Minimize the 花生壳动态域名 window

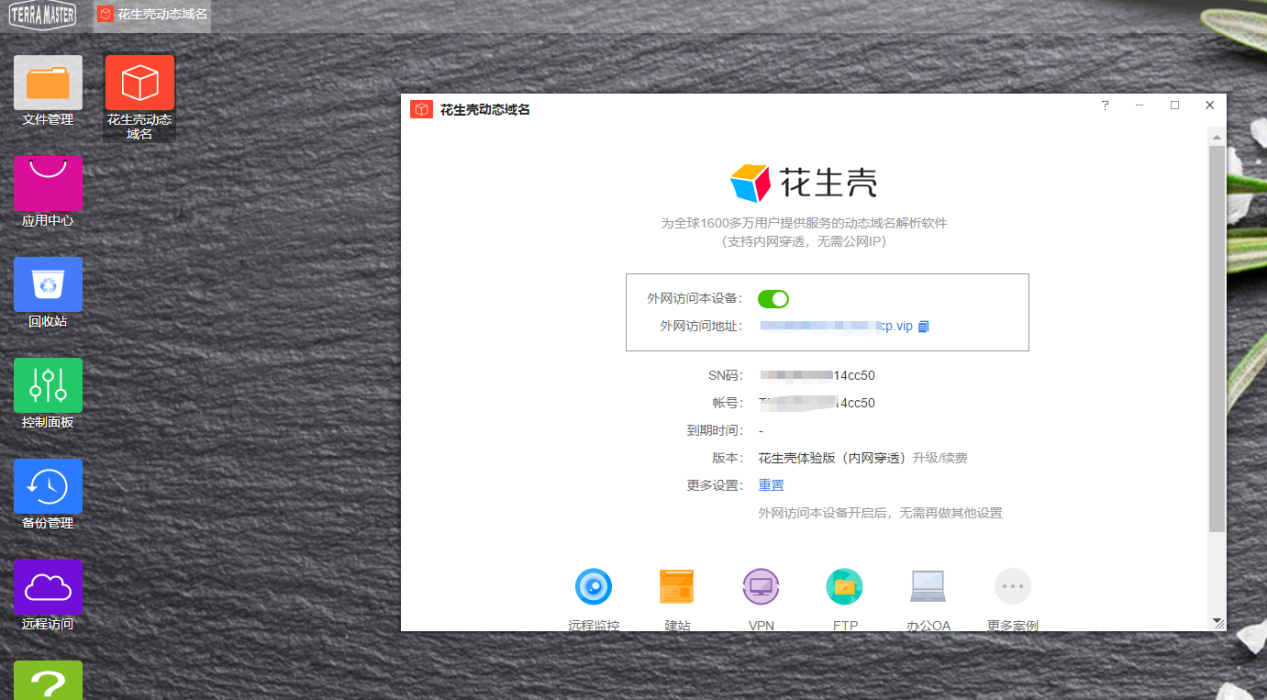(x=1139, y=106)
